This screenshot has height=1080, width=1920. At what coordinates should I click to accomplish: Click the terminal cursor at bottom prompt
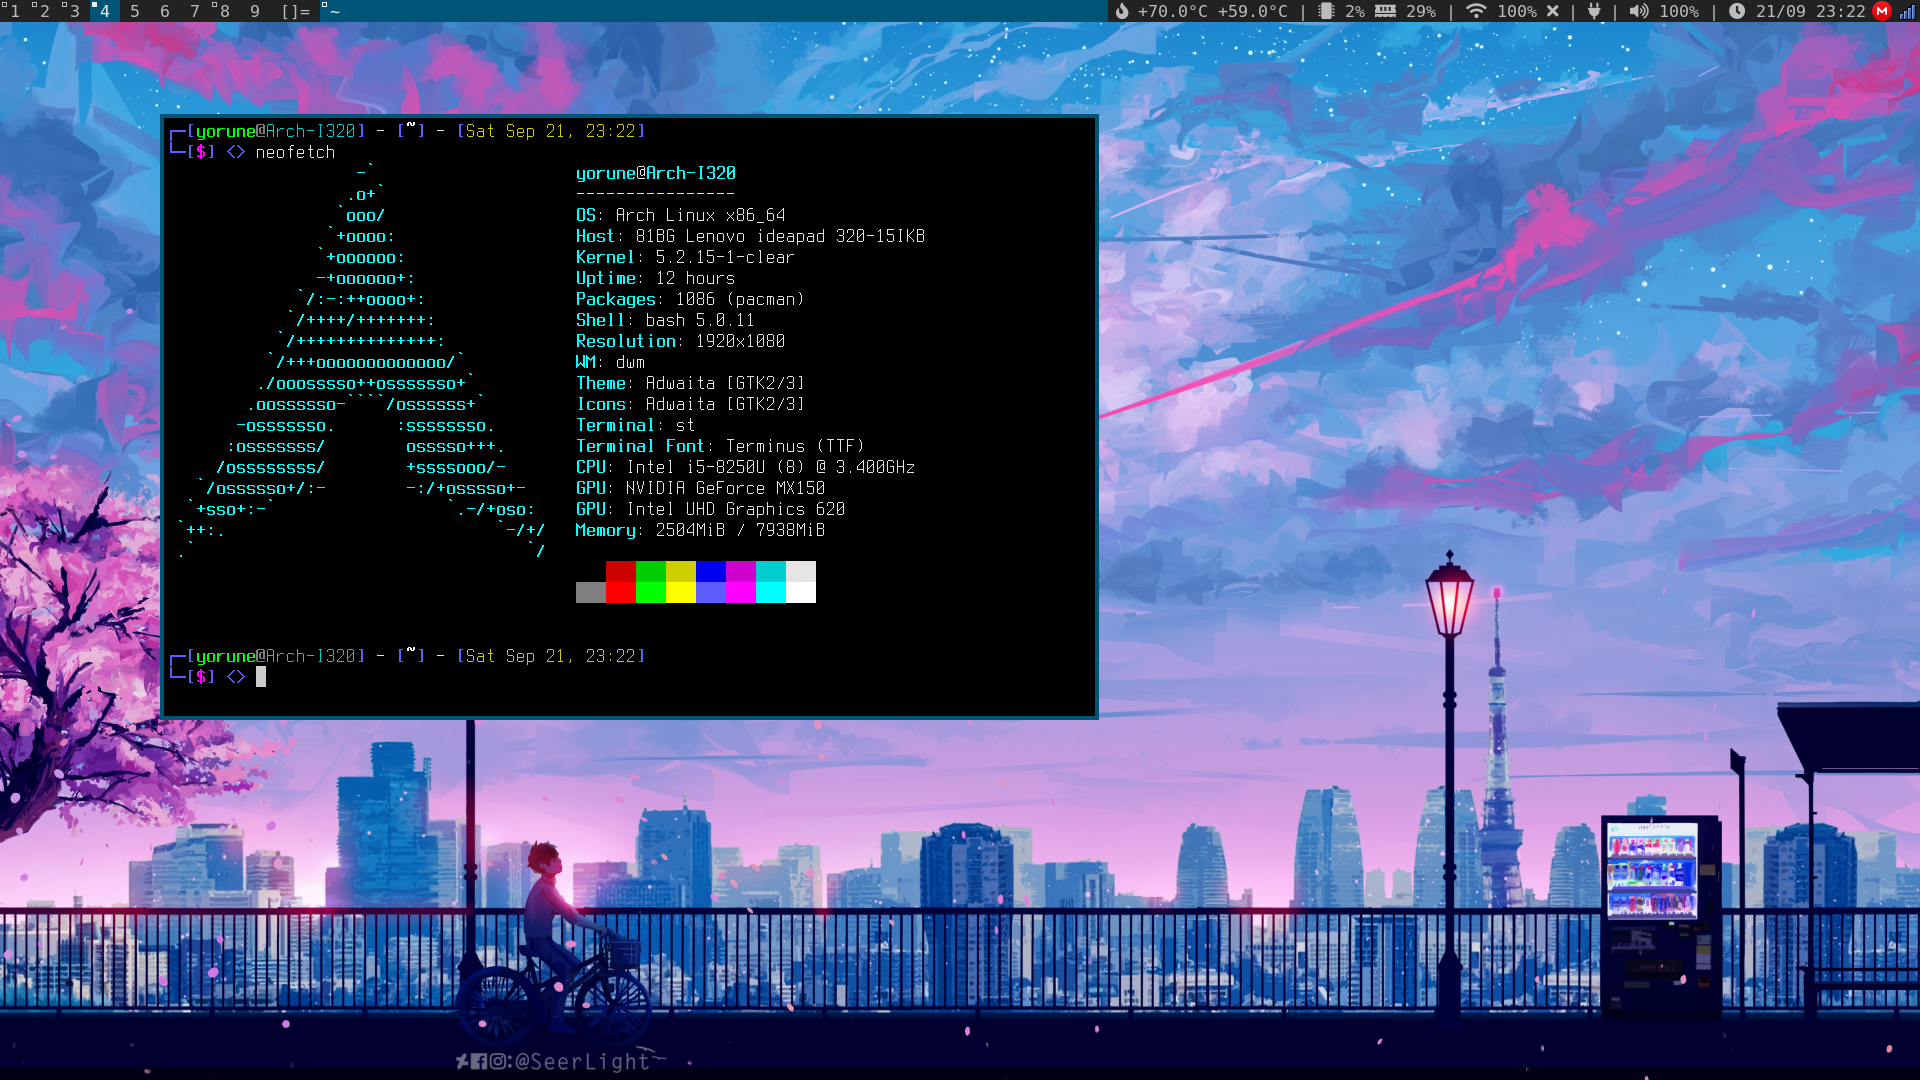(261, 677)
